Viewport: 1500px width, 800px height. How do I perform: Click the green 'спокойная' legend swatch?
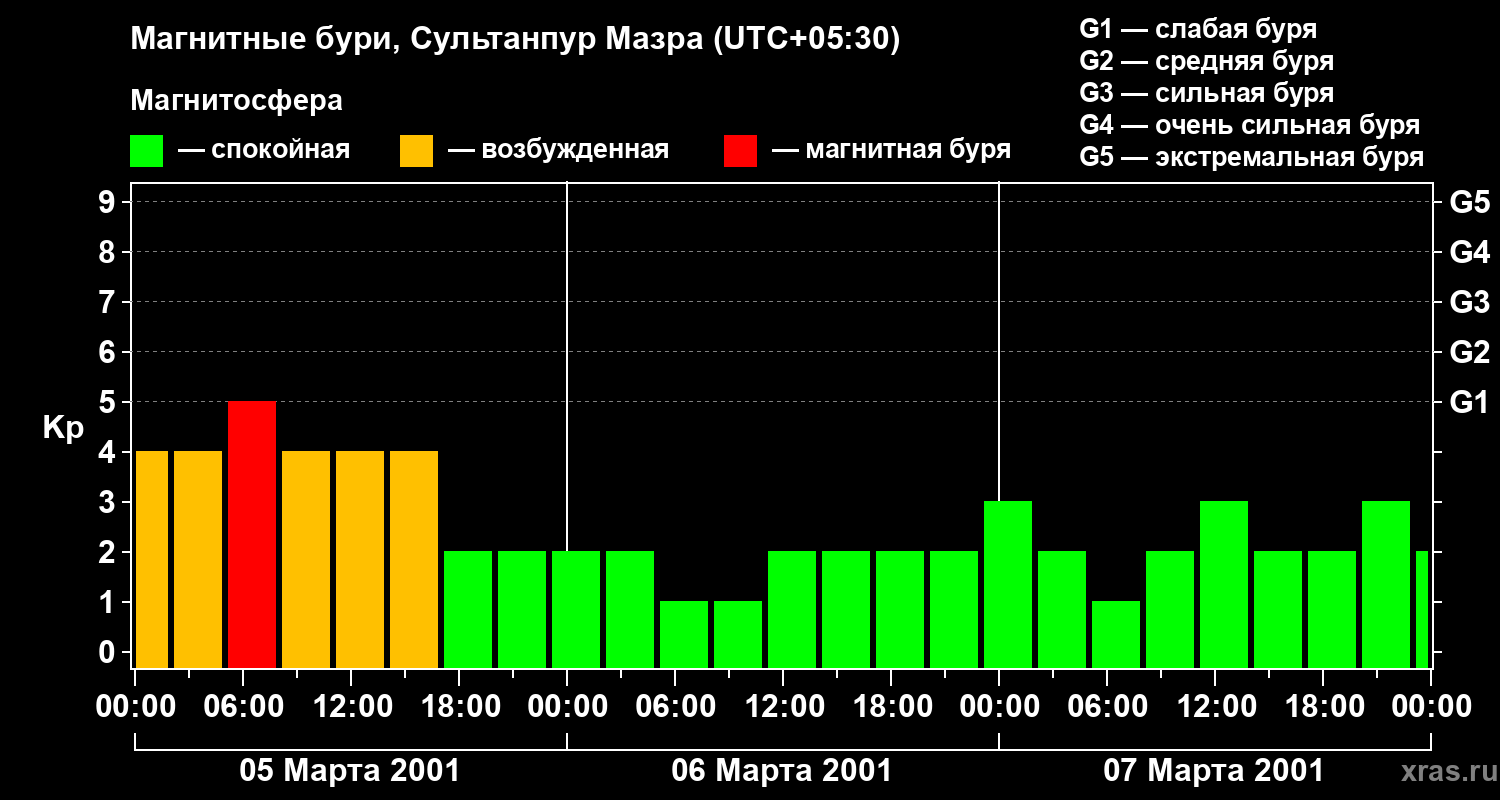pyautogui.click(x=147, y=151)
